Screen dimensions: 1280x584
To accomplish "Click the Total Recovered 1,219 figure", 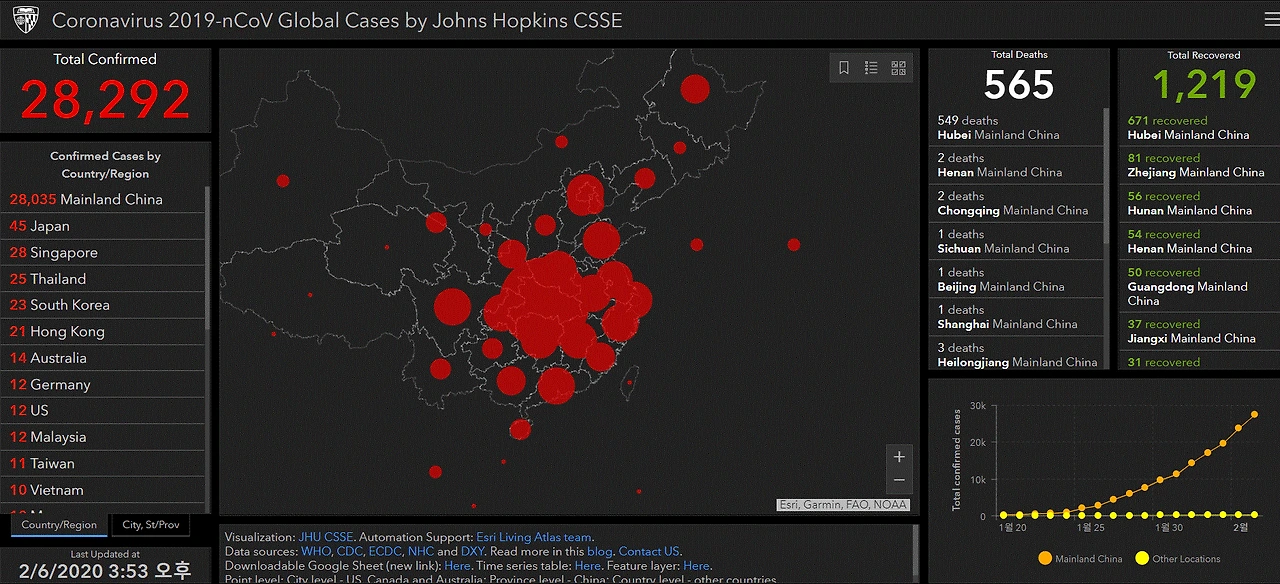I will click(1204, 84).
